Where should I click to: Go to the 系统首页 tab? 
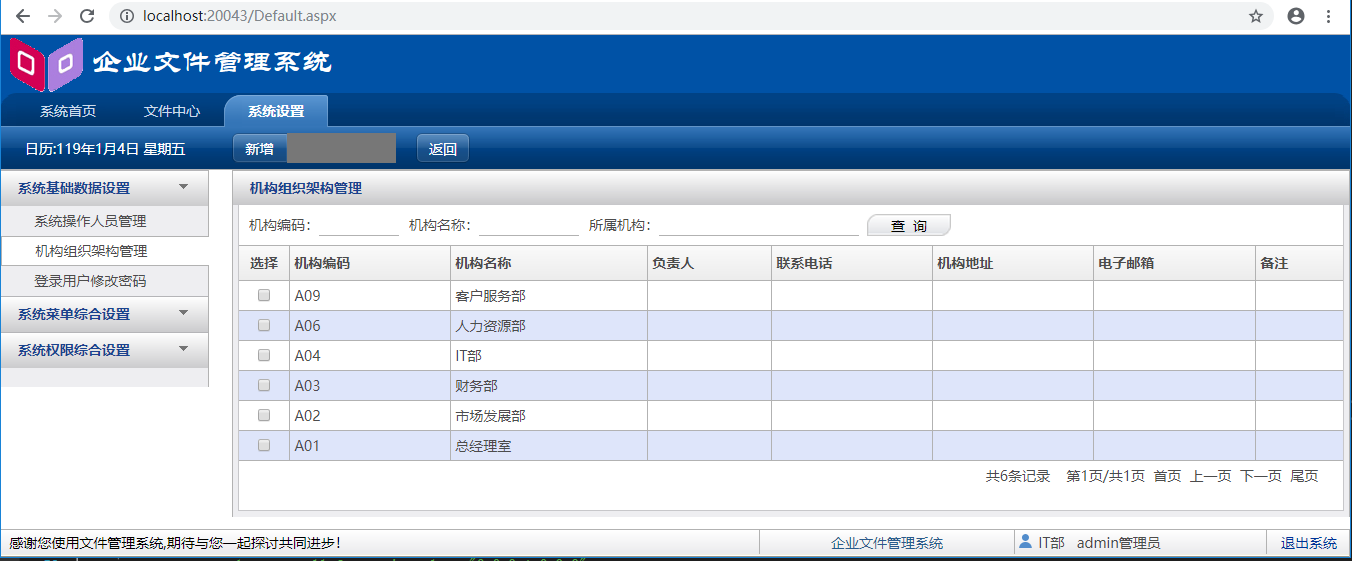point(68,111)
